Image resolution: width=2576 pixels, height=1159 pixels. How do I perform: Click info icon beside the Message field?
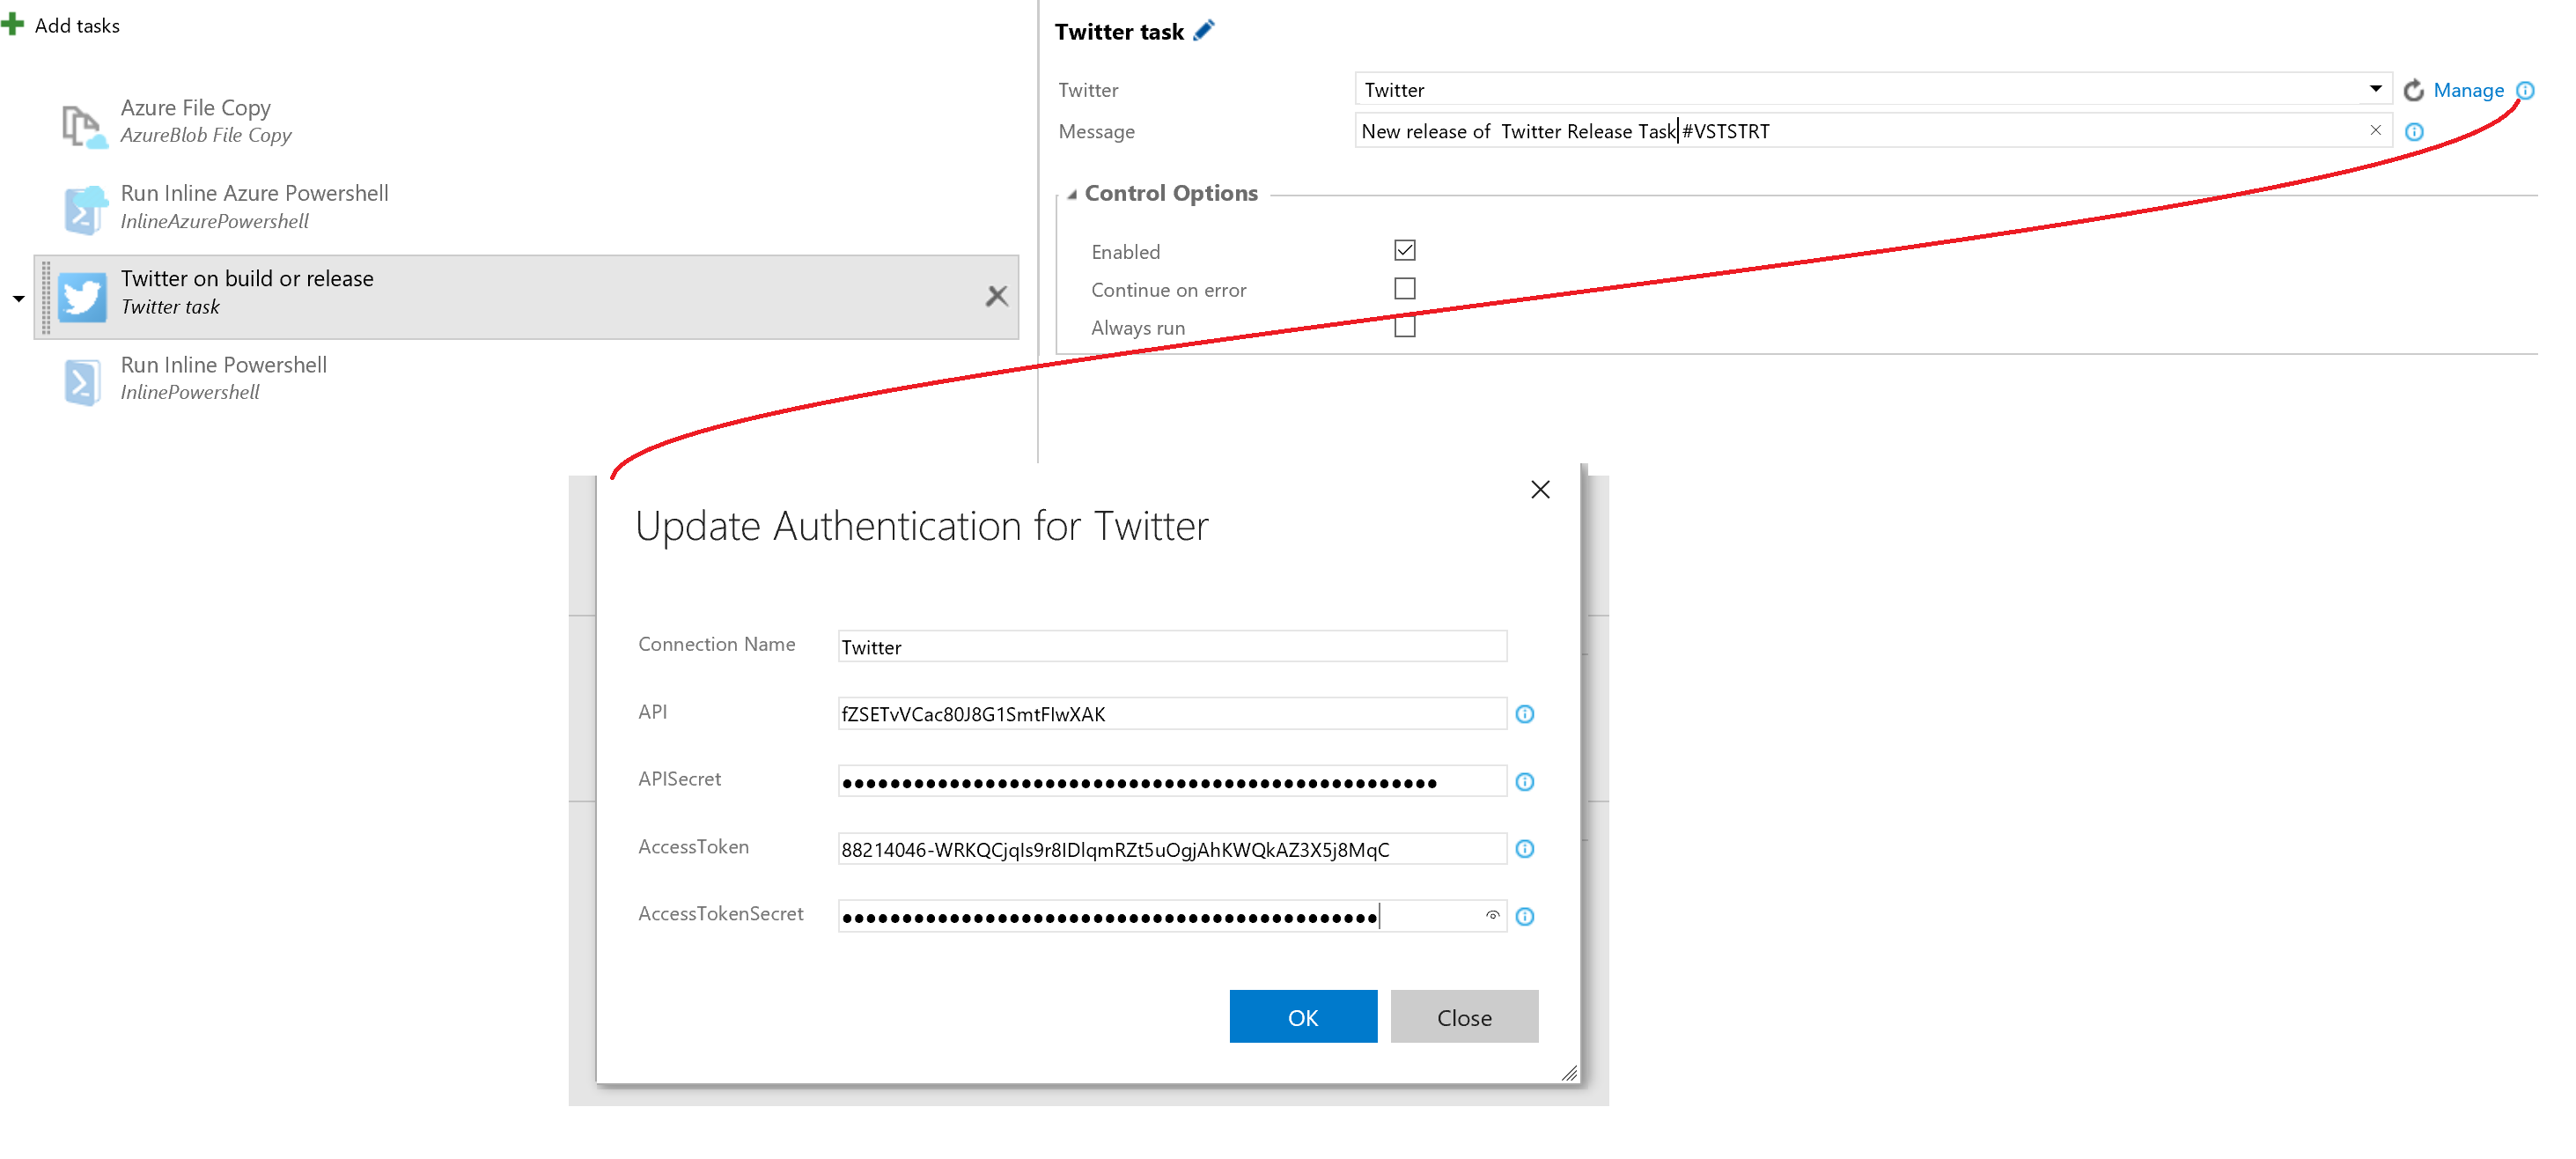pyautogui.click(x=2414, y=132)
